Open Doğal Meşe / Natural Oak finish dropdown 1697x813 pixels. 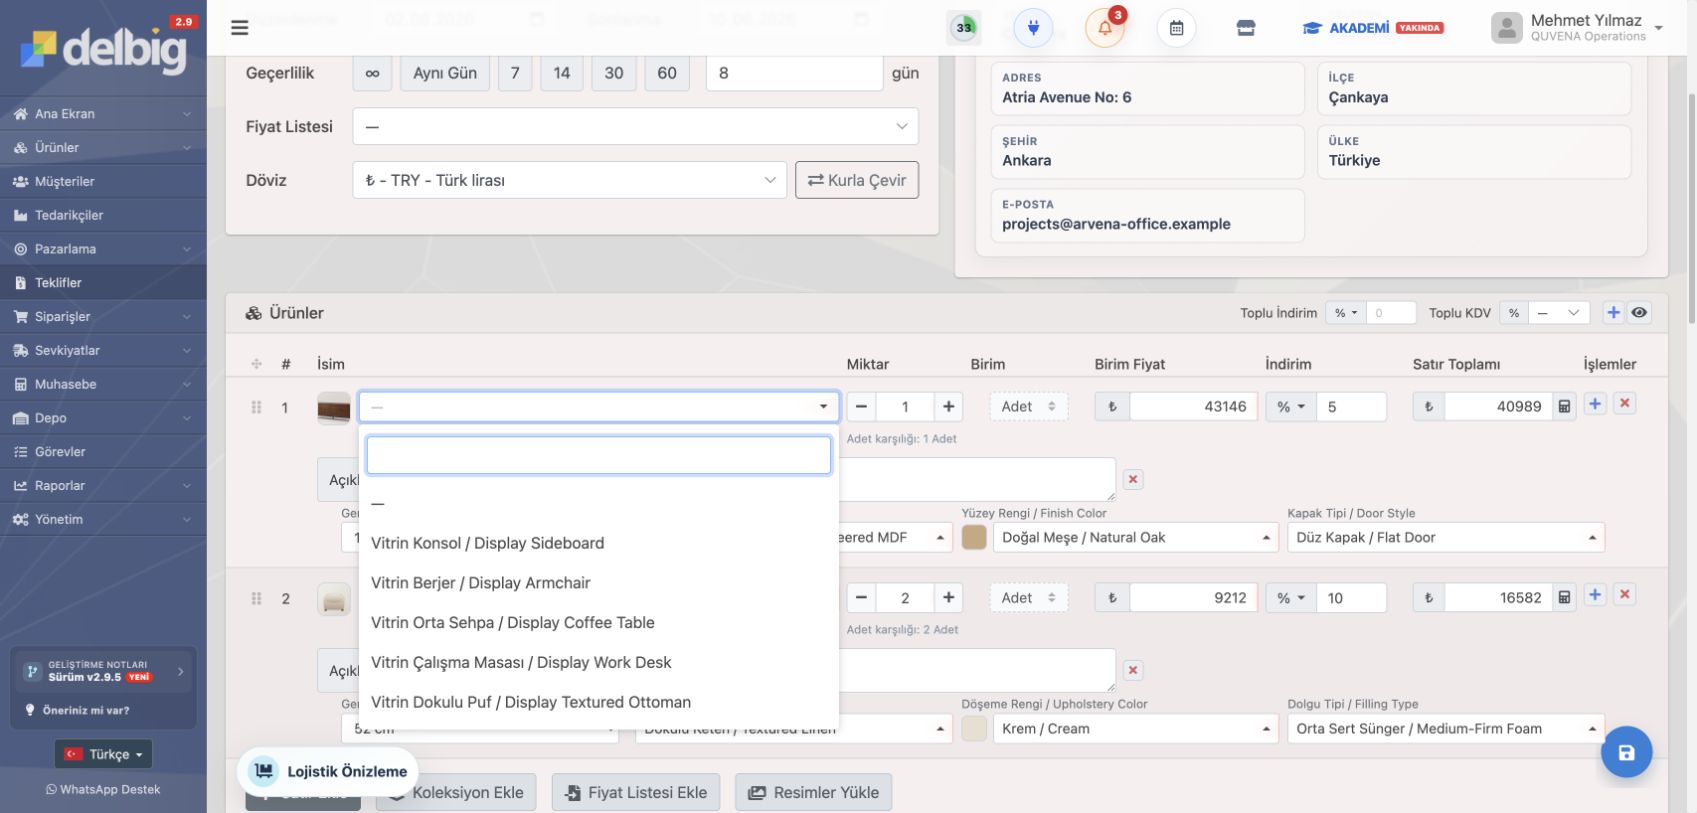(x=1136, y=537)
